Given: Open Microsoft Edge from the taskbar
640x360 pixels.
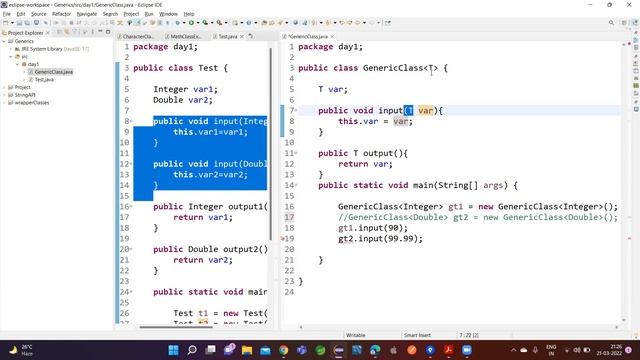Looking at the screenshot, I should tap(375, 350).
